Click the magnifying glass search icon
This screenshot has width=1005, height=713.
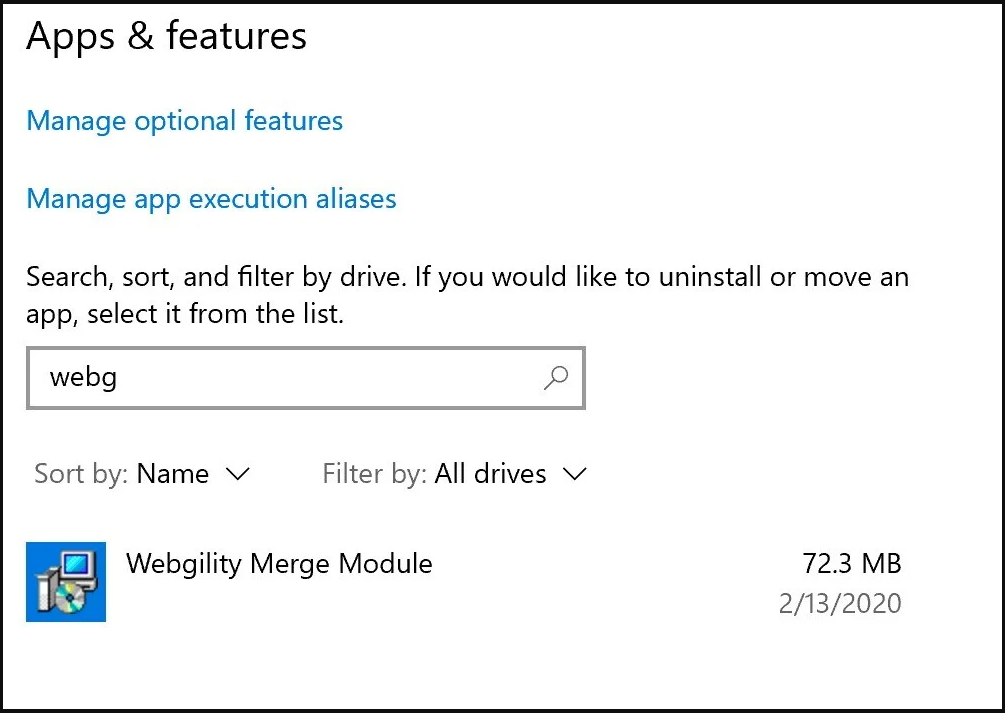coord(555,377)
